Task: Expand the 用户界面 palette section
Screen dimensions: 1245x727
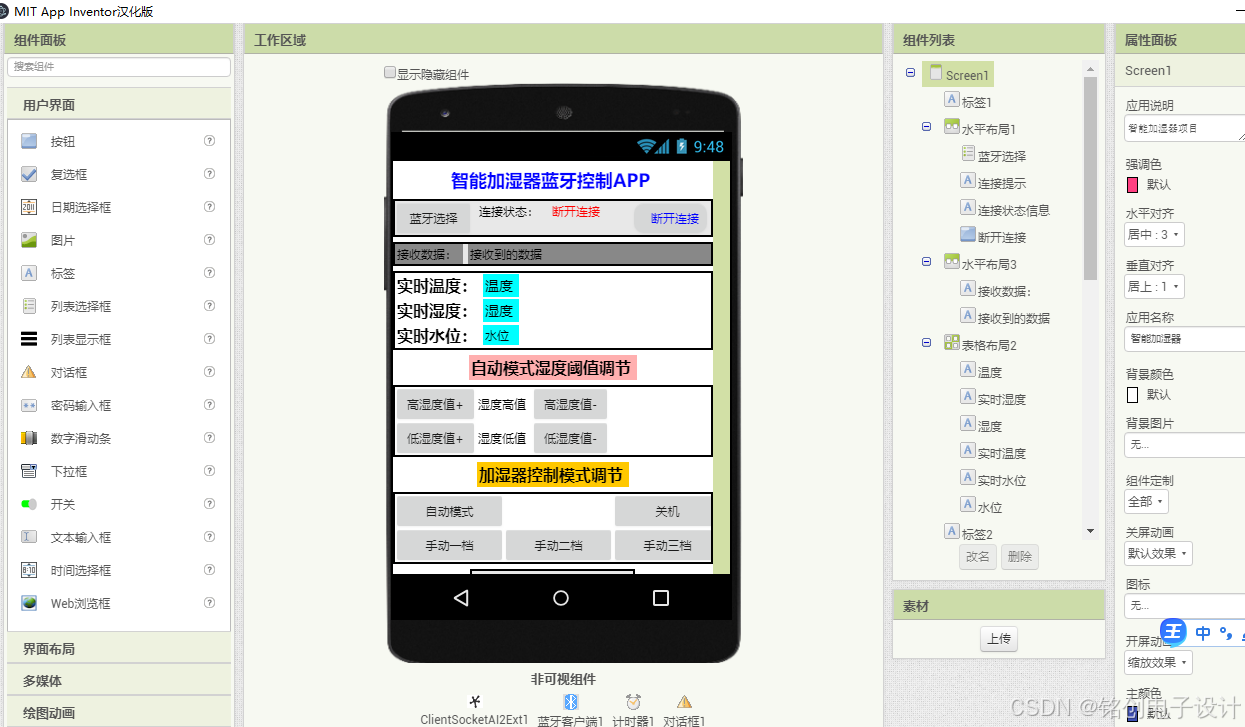Action: coord(119,104)
